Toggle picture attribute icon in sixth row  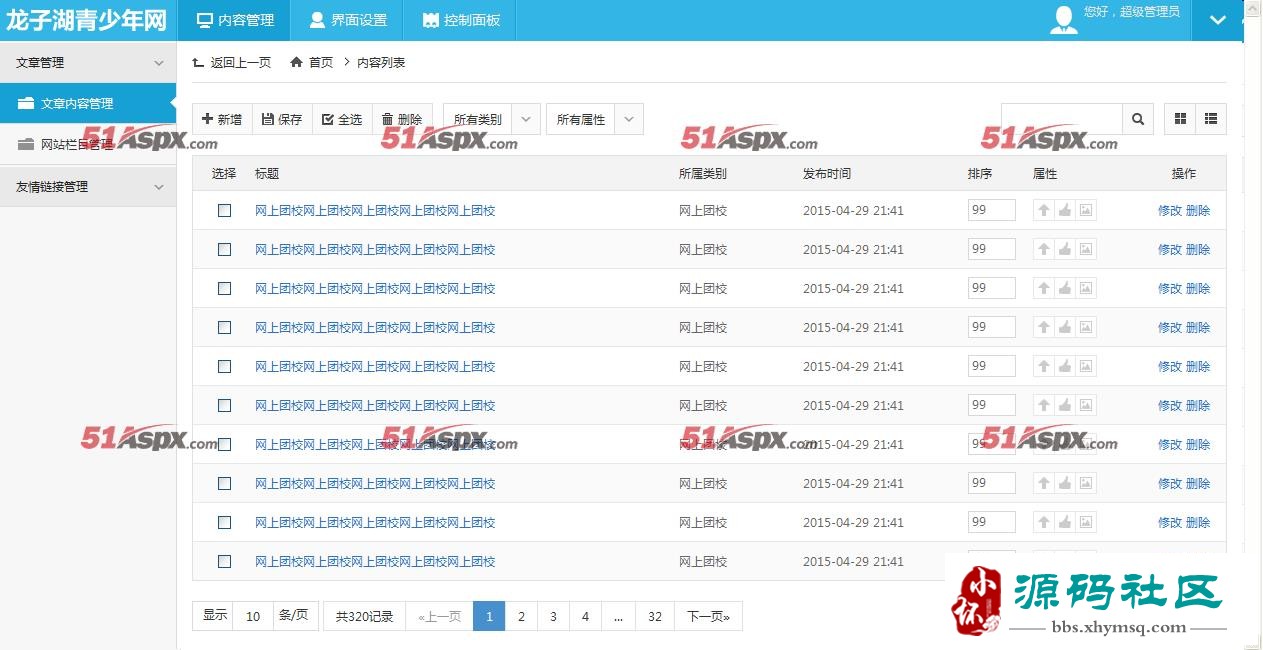[1086, 405]
